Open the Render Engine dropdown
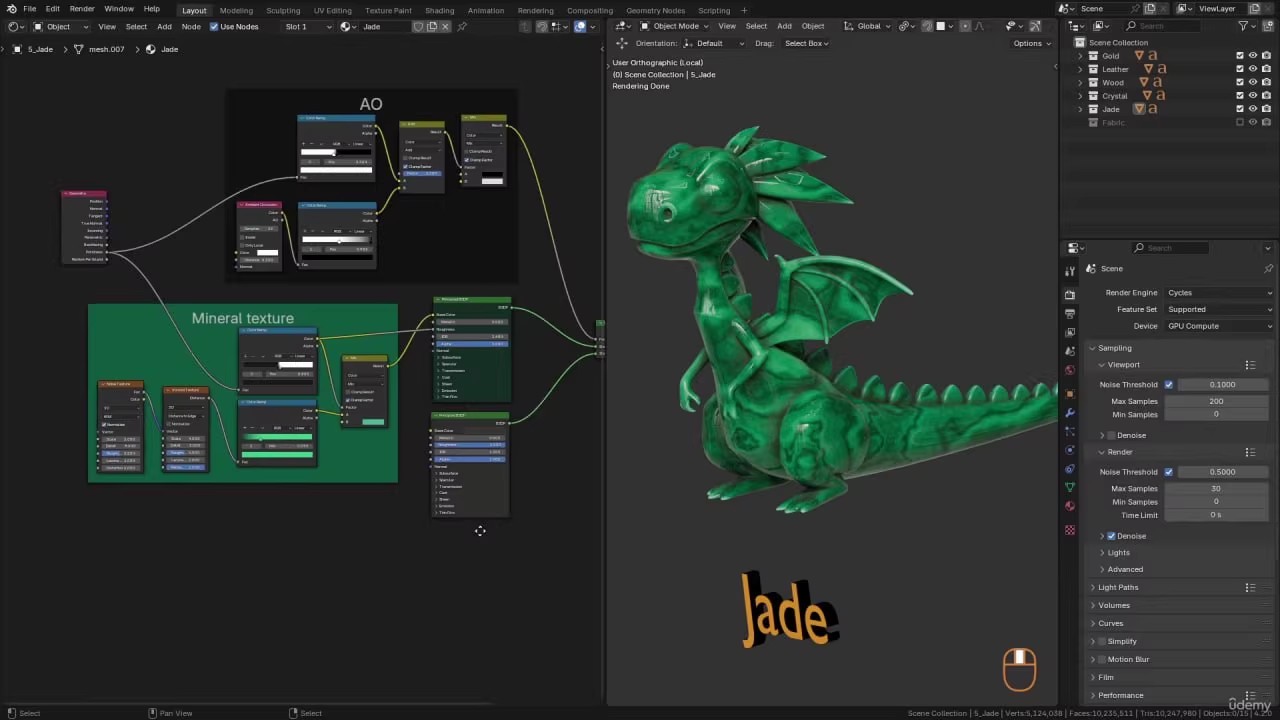 tap(1219, 293)
